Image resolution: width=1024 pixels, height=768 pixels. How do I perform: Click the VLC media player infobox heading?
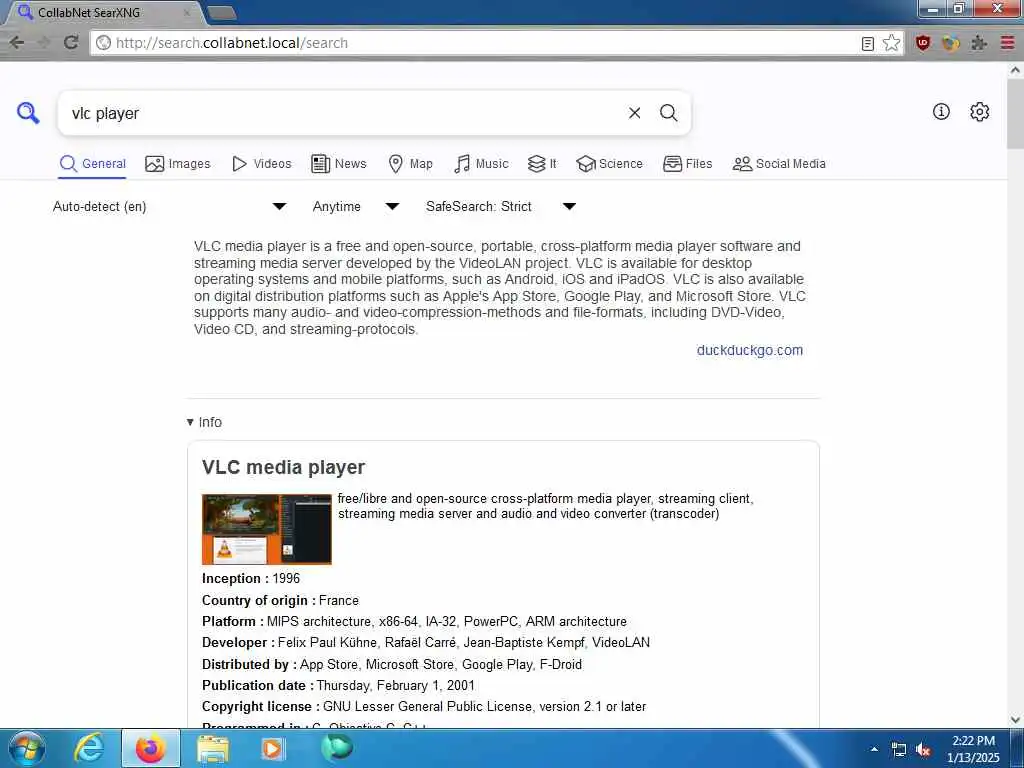[x=283, y=468]
